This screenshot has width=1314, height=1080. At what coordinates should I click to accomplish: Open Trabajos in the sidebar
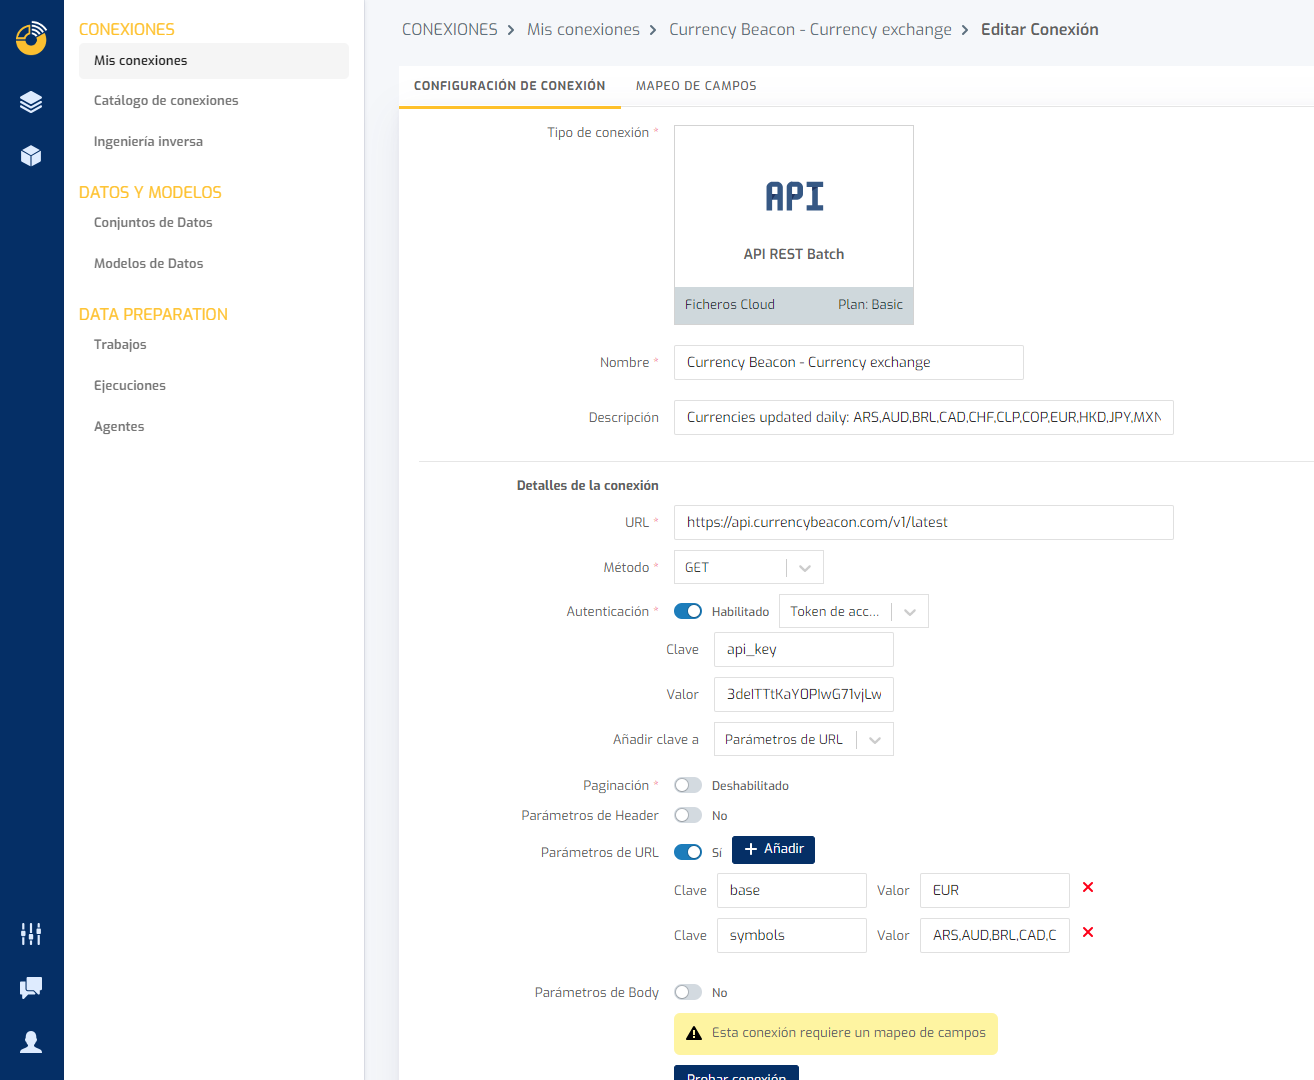click(x=120, y=344)
